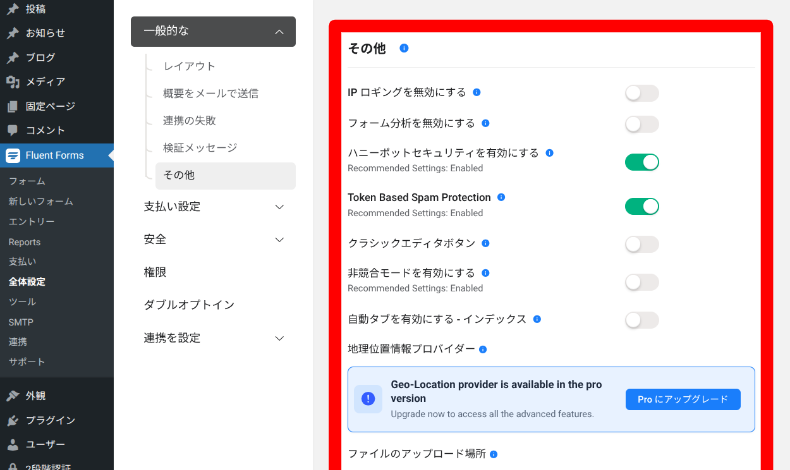This screenshot has width=790, height=470.
Task: Open Fluent Forms admin menu
Action: pyautogui.click(x=57, y=155)
